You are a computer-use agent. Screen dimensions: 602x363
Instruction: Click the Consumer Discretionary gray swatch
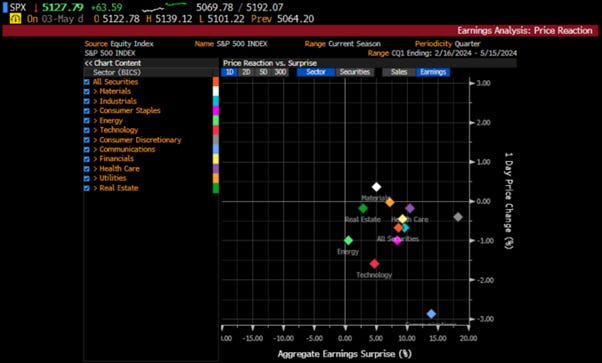pyautogui.click(x=216, y=139)
